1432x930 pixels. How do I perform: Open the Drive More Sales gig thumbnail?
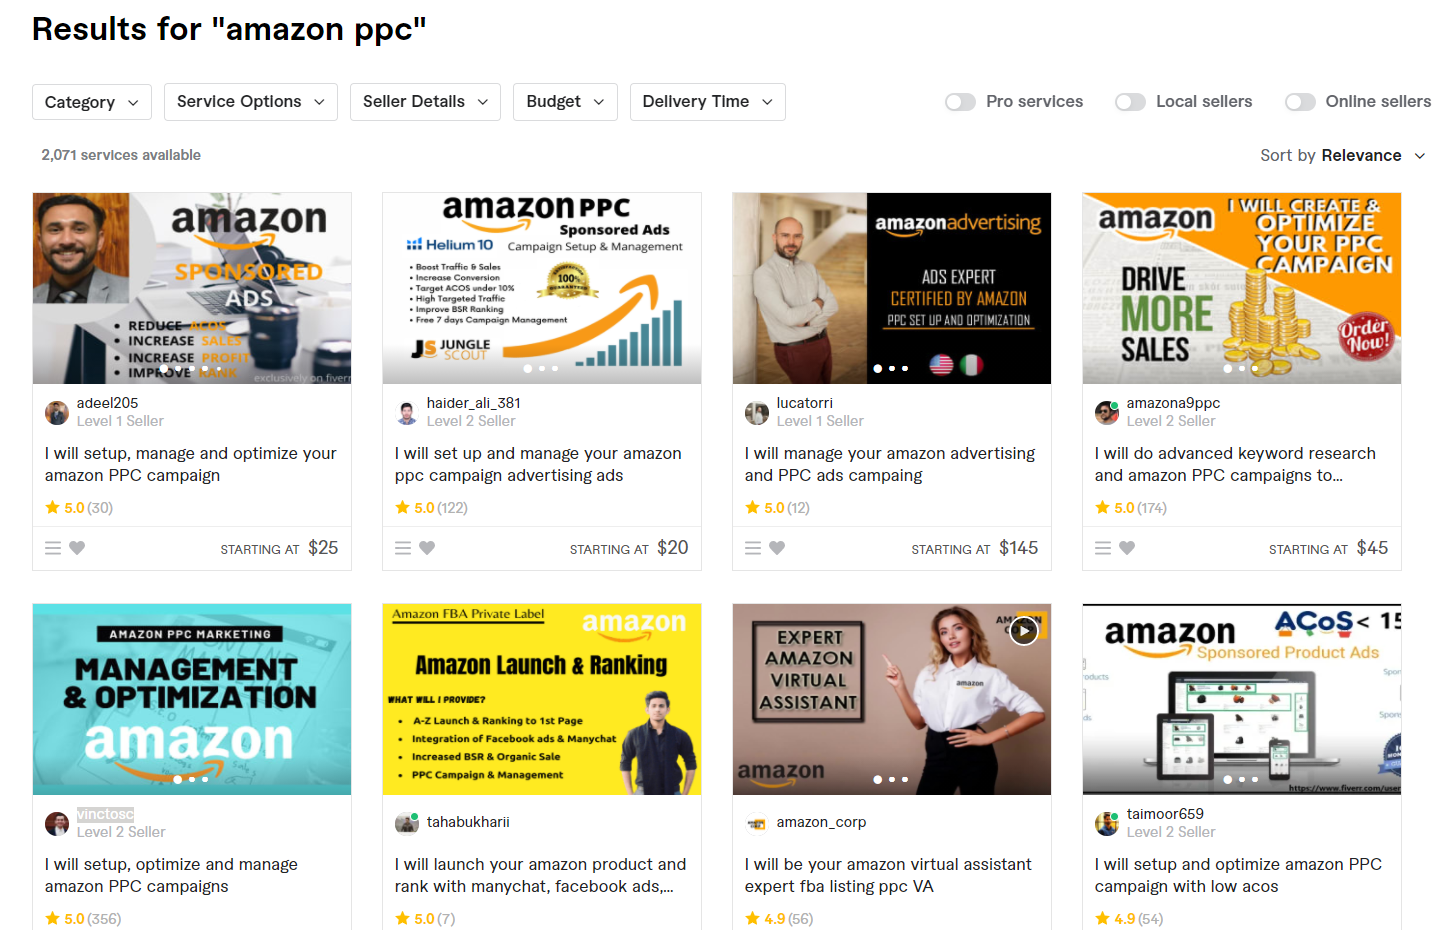coord(1242,288)
